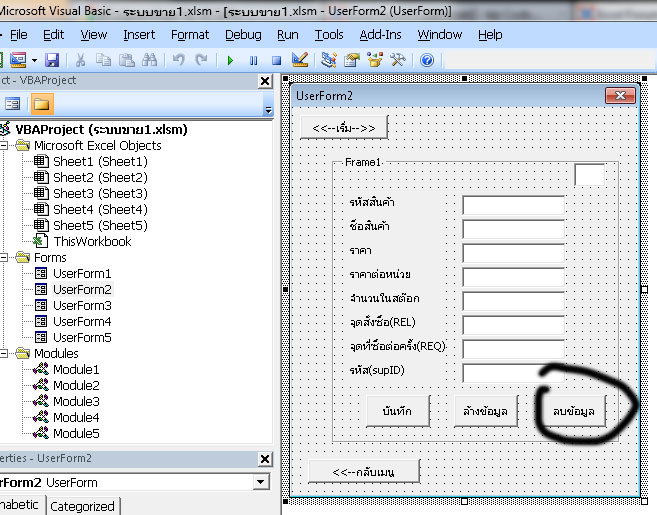
Task: Switch to the Categorized properties tab
Action: tap(82, 506)
